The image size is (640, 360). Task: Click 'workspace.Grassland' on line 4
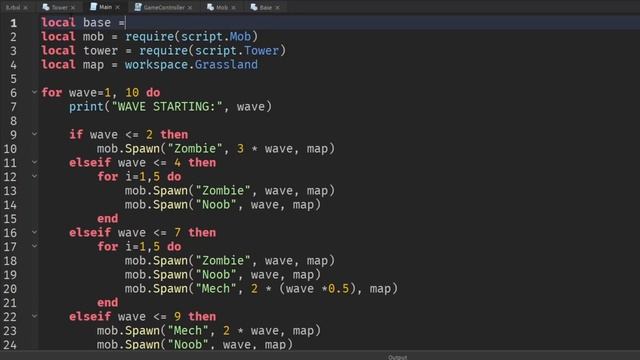point(191,64)
